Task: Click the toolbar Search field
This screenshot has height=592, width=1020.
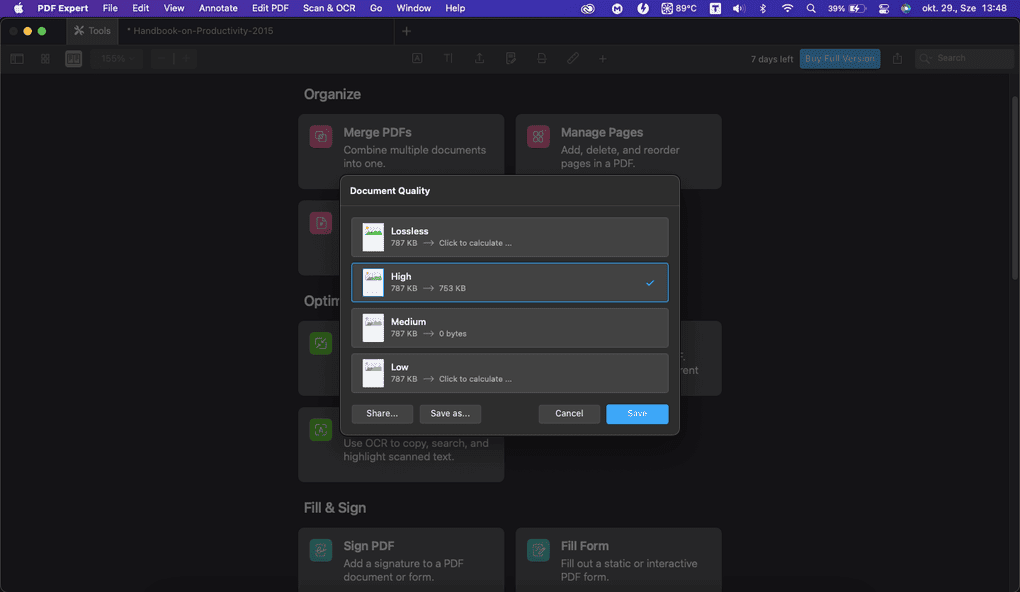Action: 965,59
